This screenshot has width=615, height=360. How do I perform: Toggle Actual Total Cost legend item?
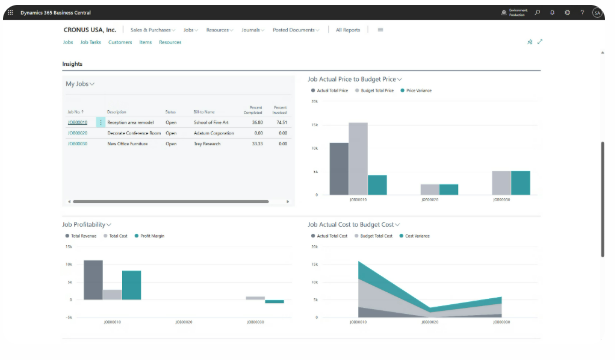[x=329, y=236]
